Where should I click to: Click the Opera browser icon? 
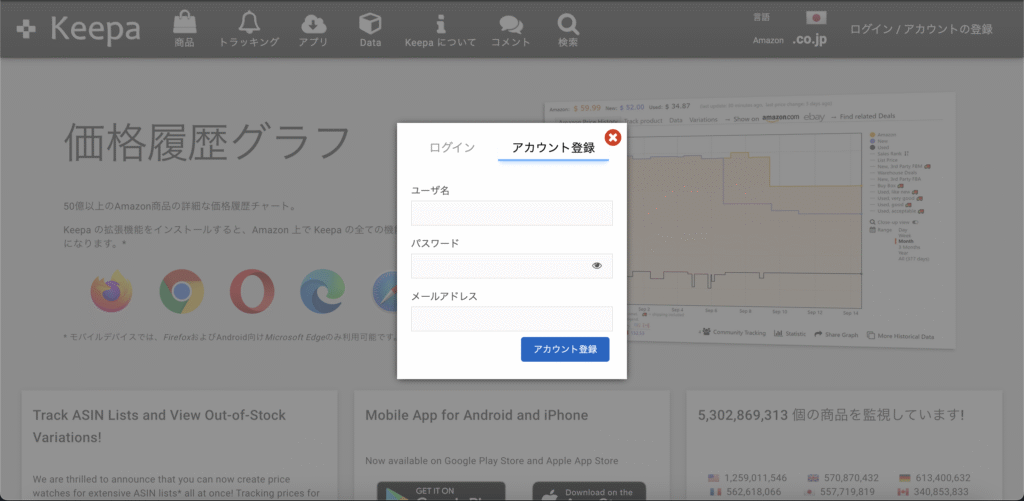(x=252, y=291)
